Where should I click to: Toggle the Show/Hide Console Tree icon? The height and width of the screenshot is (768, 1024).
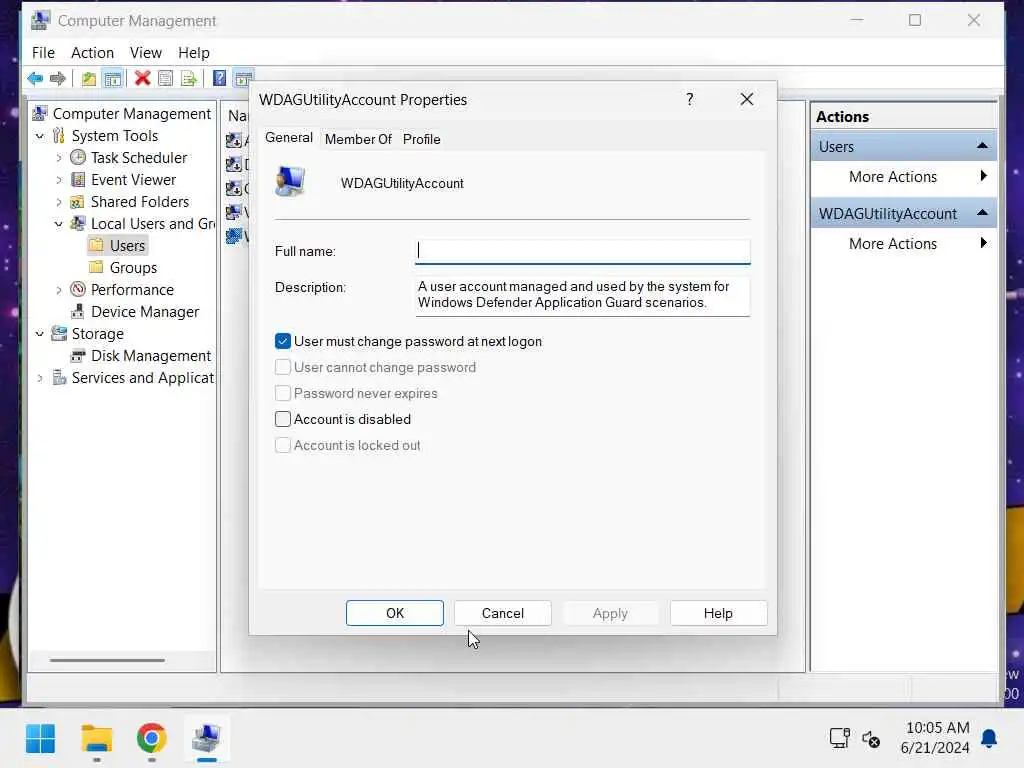click(x=113, y=79)
